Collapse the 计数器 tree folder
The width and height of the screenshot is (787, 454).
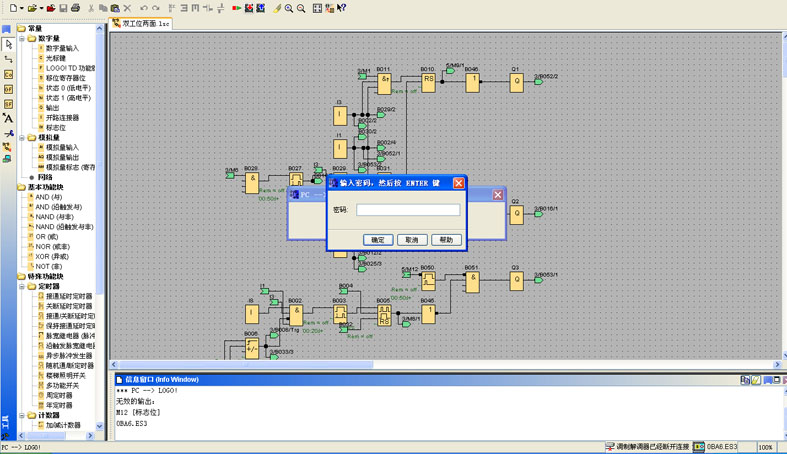[22, 415]
